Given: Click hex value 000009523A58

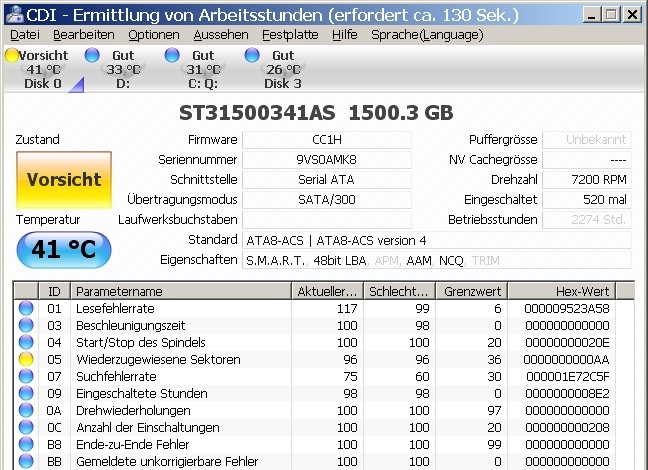Looking at the screenshot, I should pos(567,308).
